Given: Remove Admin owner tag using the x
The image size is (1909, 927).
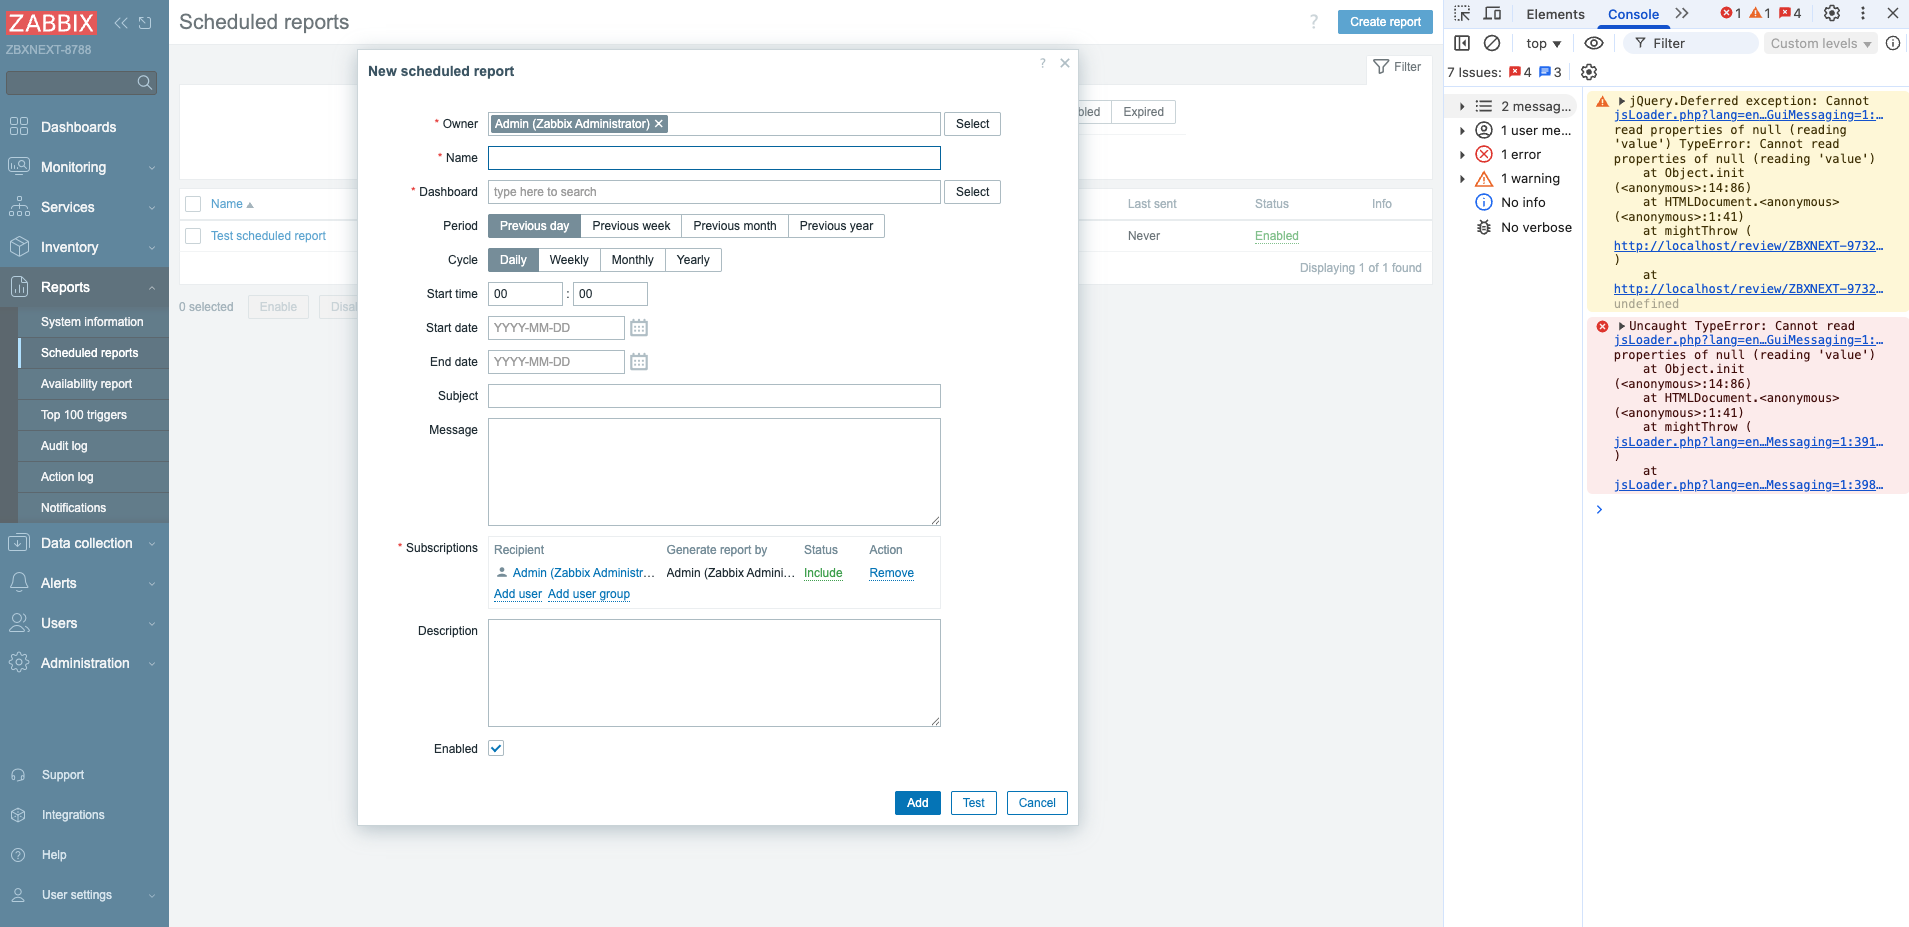Looking at the screenshot, I should coord(659,124).
